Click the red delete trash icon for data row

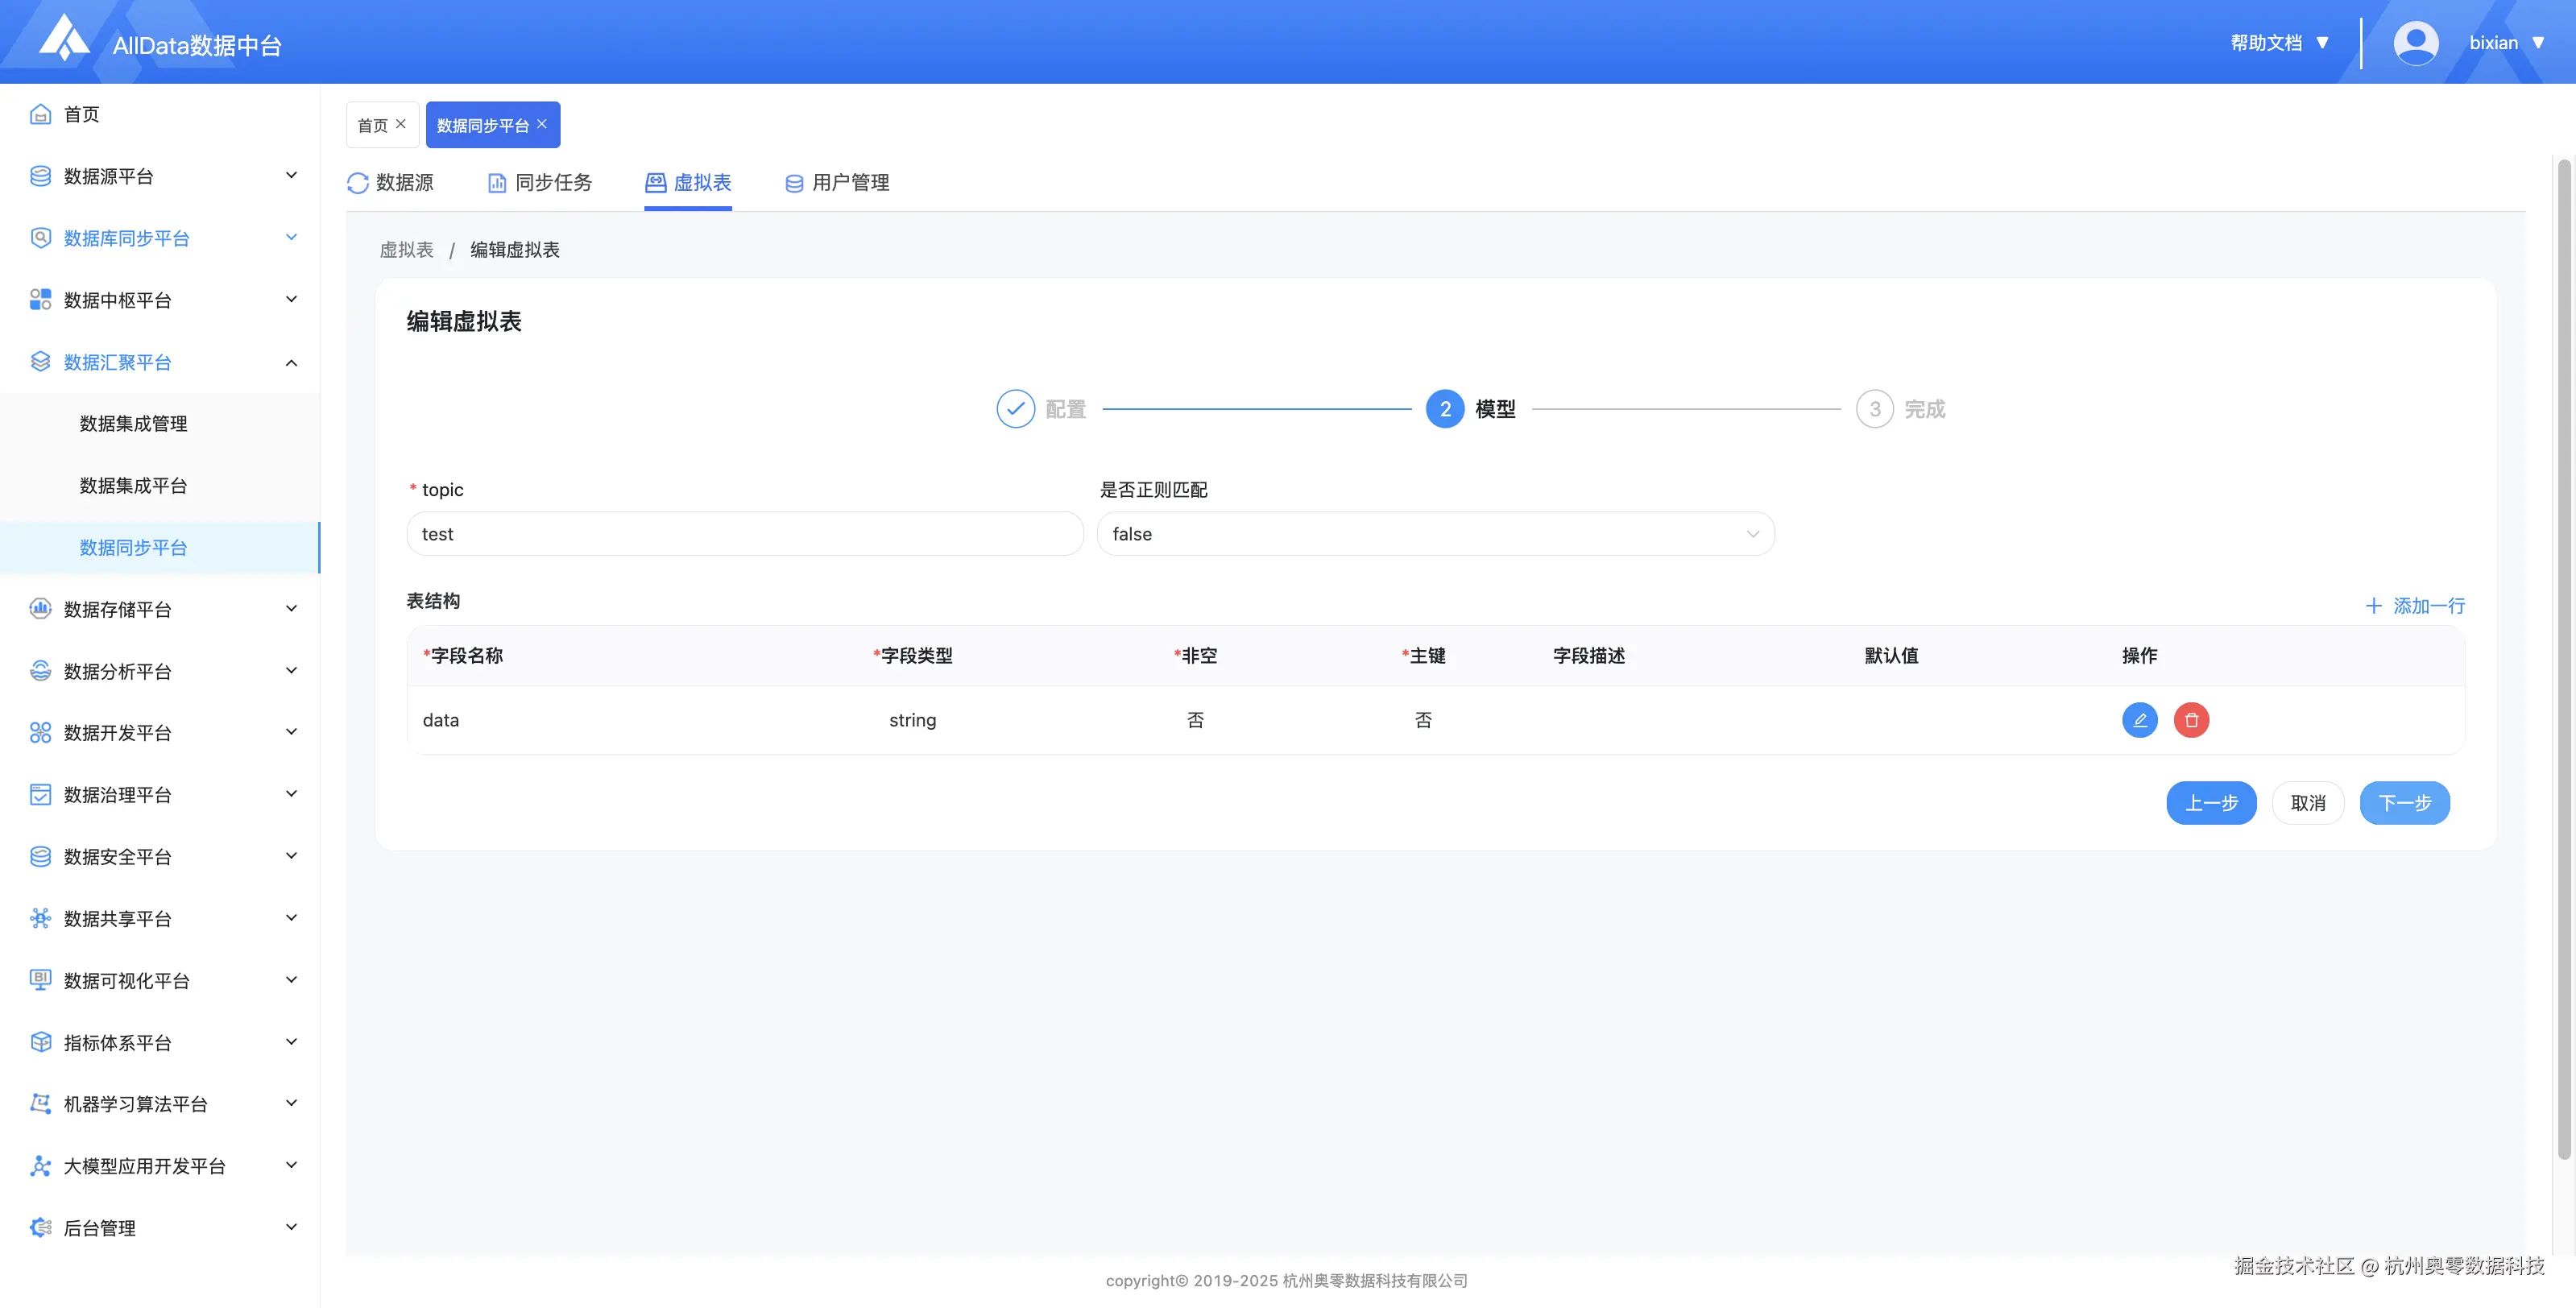[x=2191, y=720]
